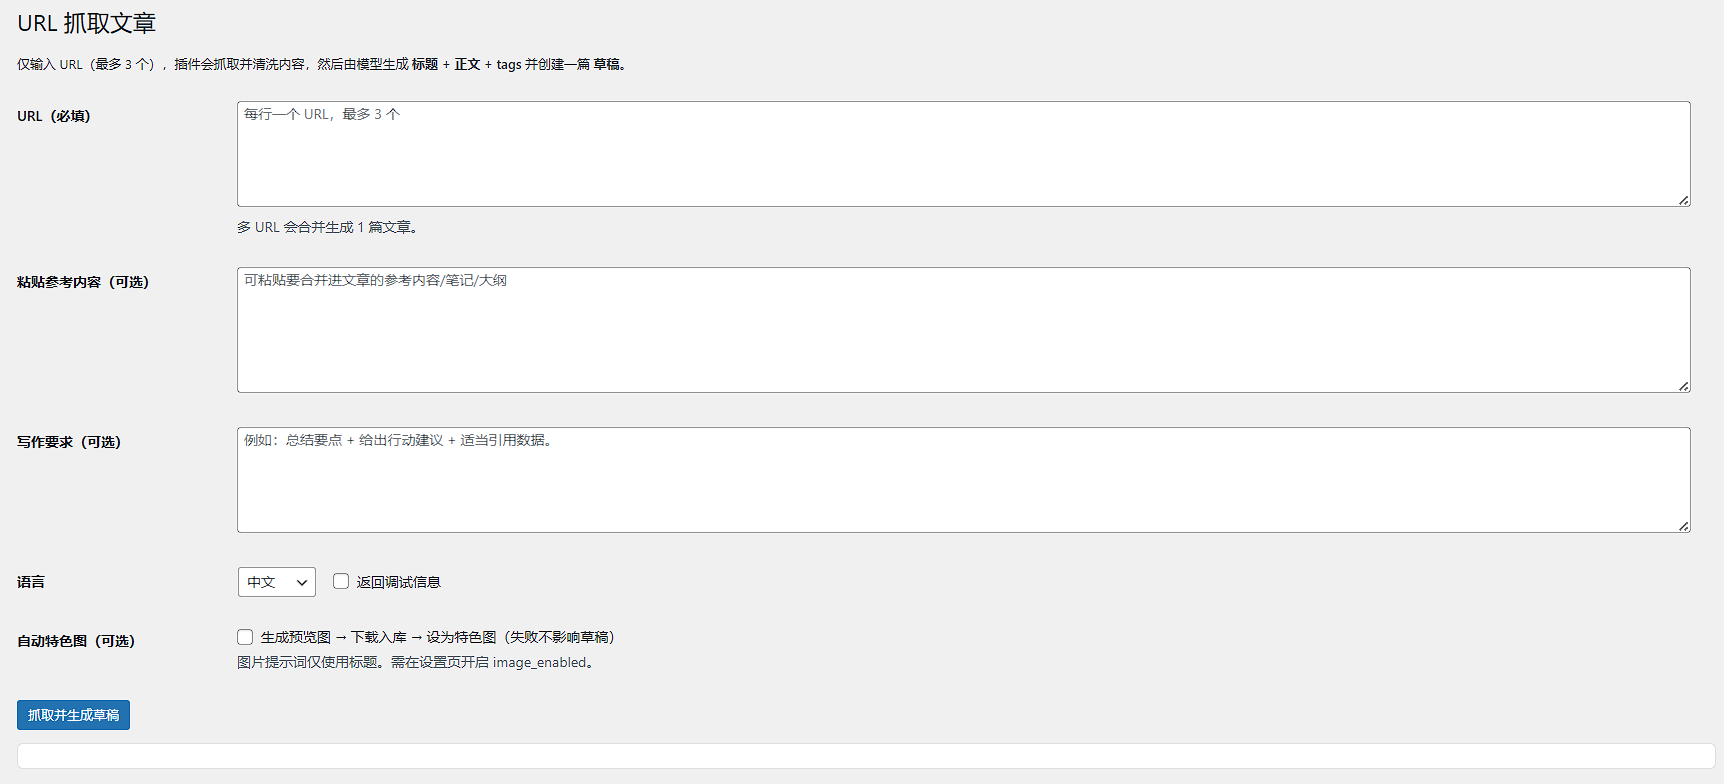Click the 自动特色图（可选）label

tap(76, 641)
